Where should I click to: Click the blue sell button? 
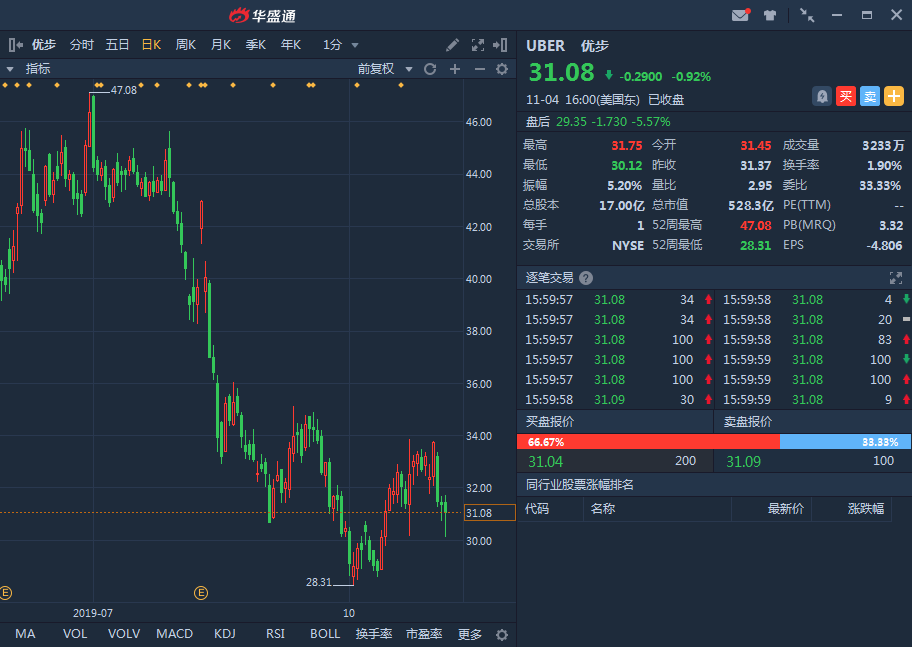870,96
